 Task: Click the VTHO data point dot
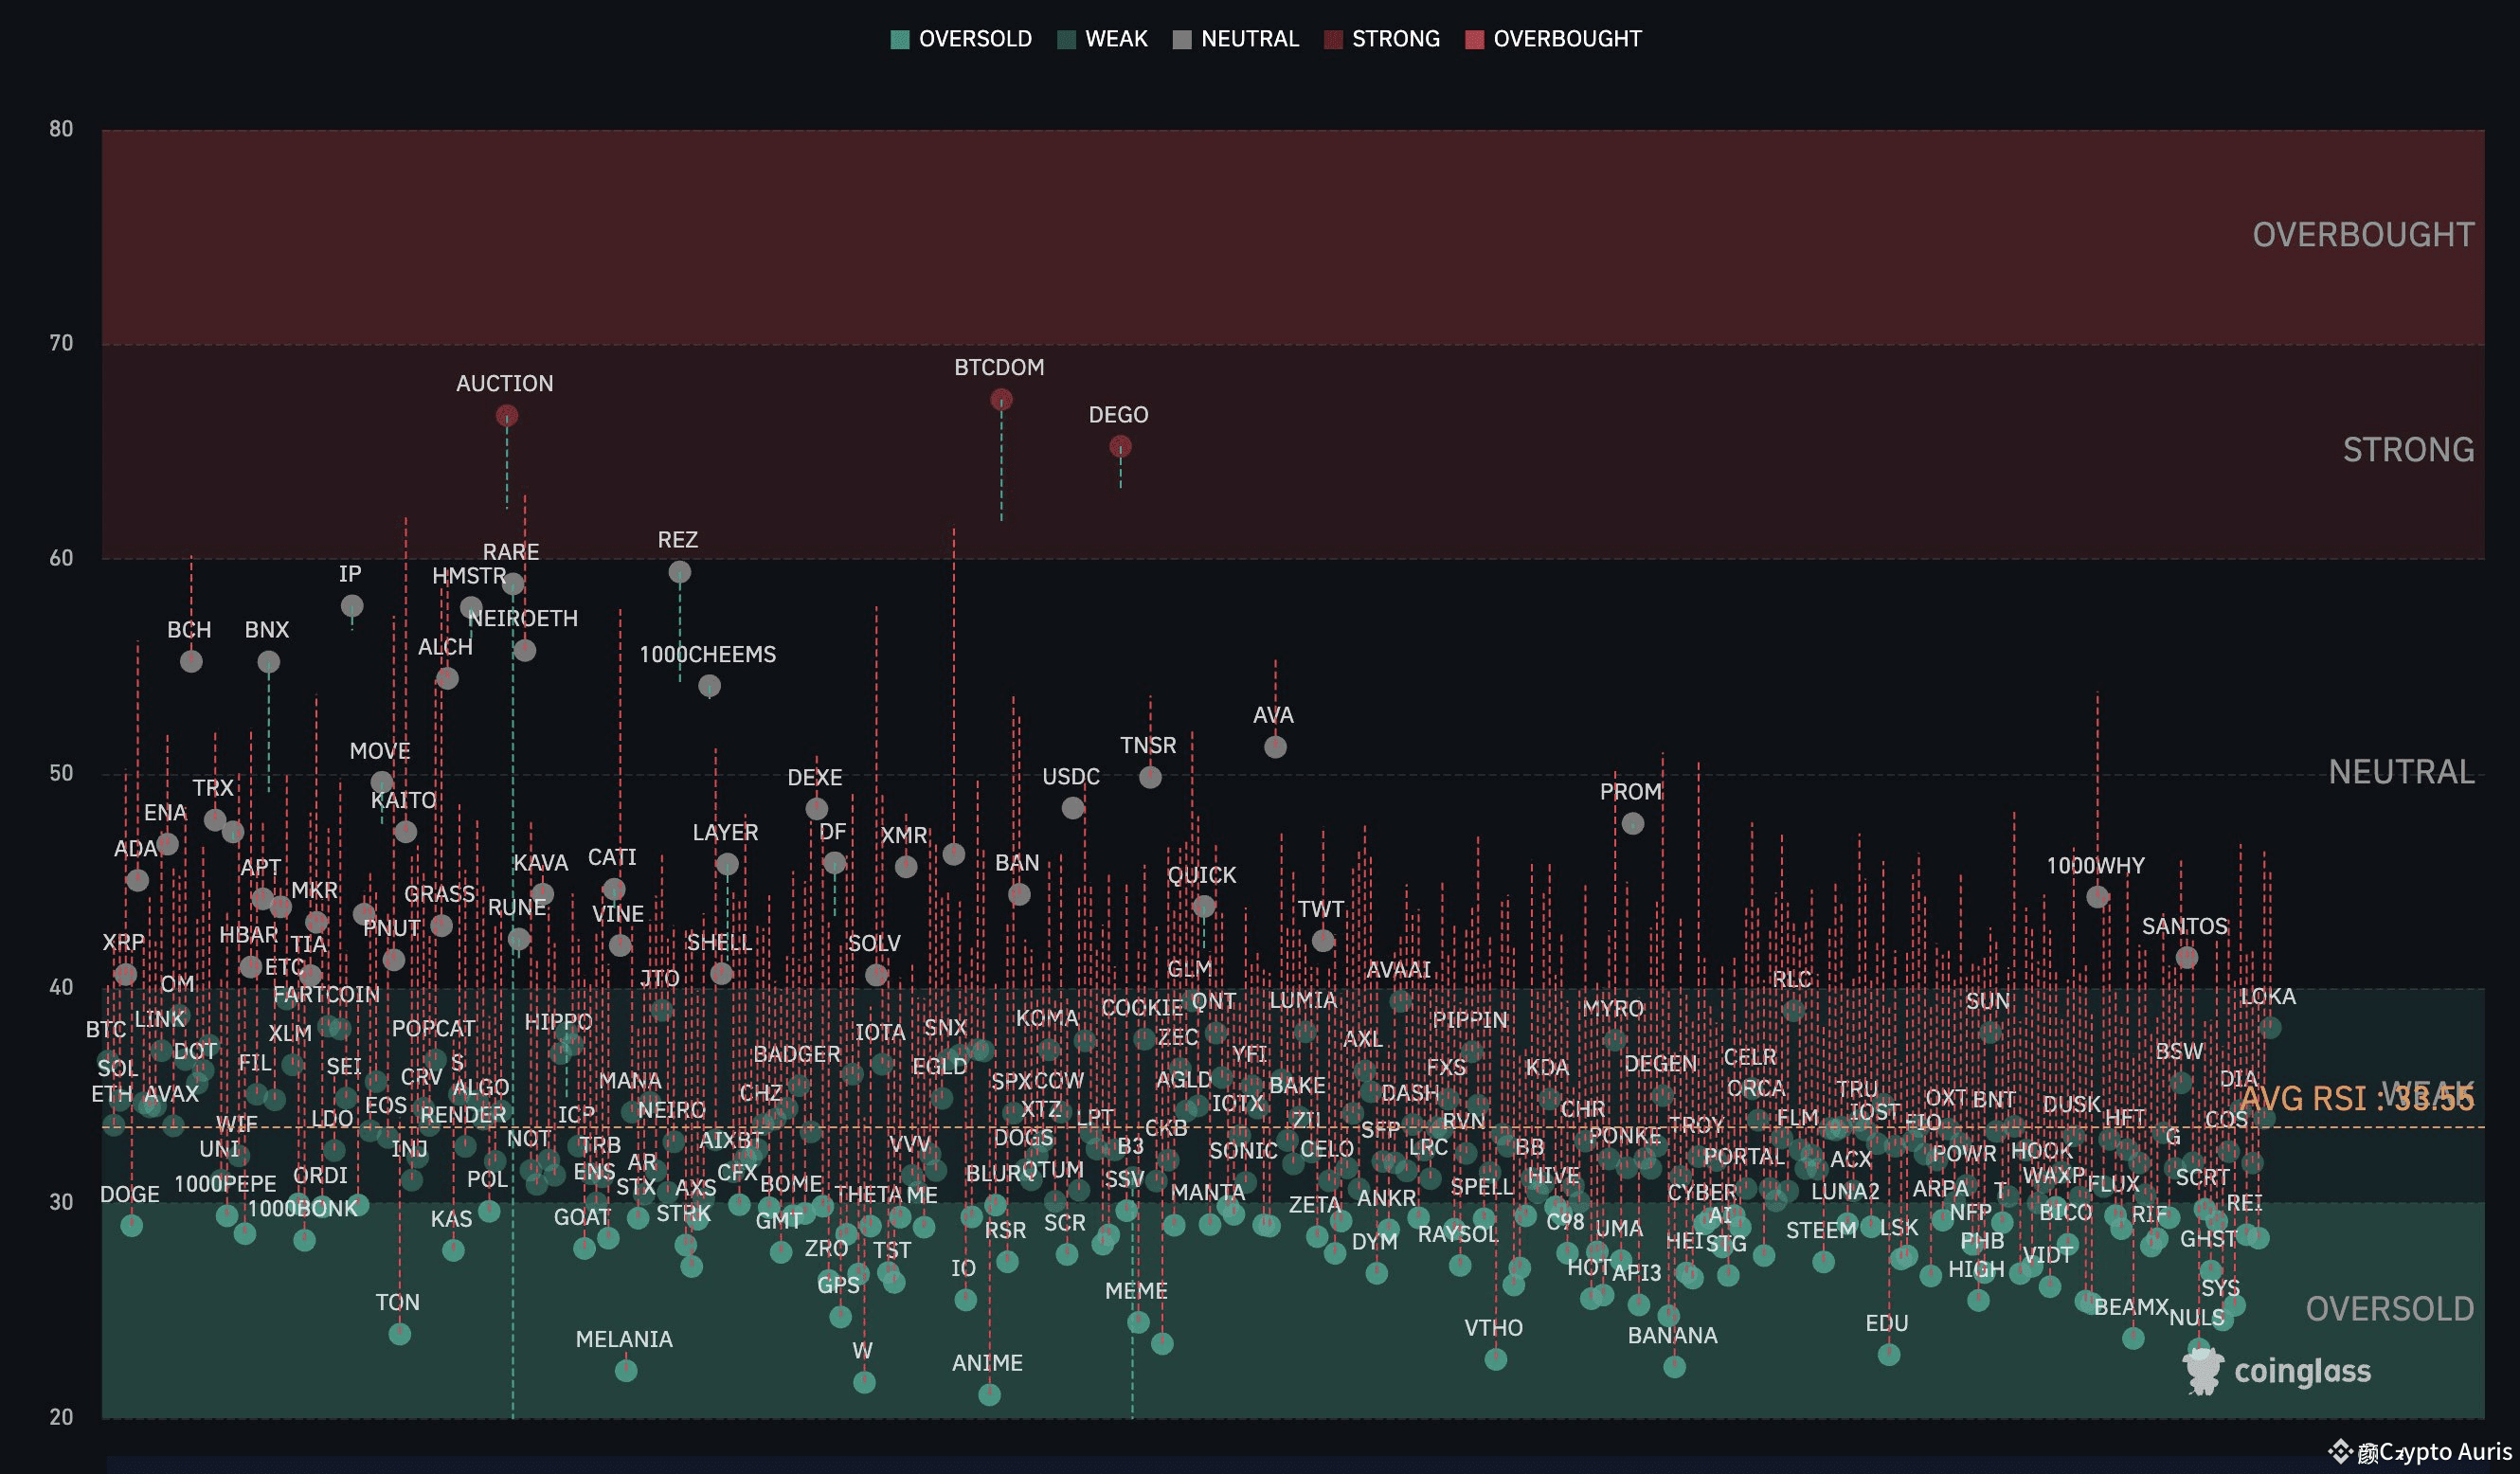tap(1495, 1359)
